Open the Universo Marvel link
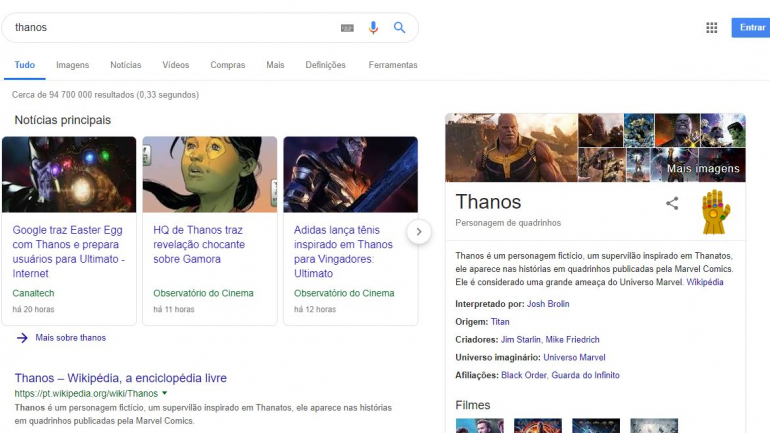 [x=574, y=357]
